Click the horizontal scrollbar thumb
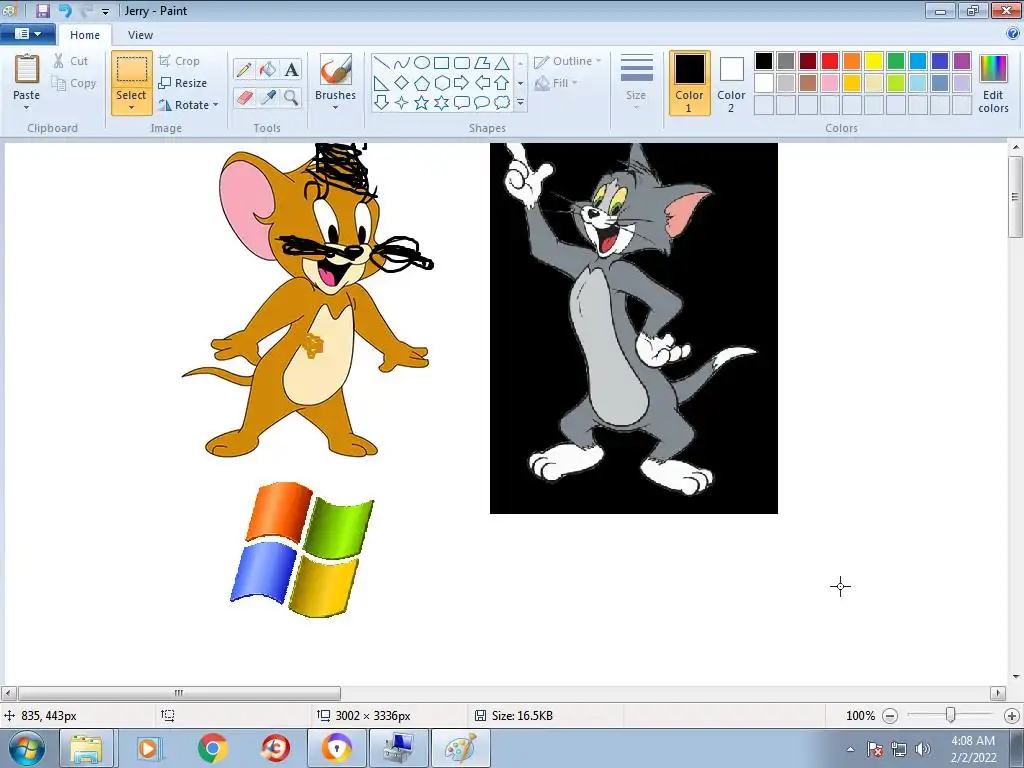1024x768 pixels. click(179, 693)
